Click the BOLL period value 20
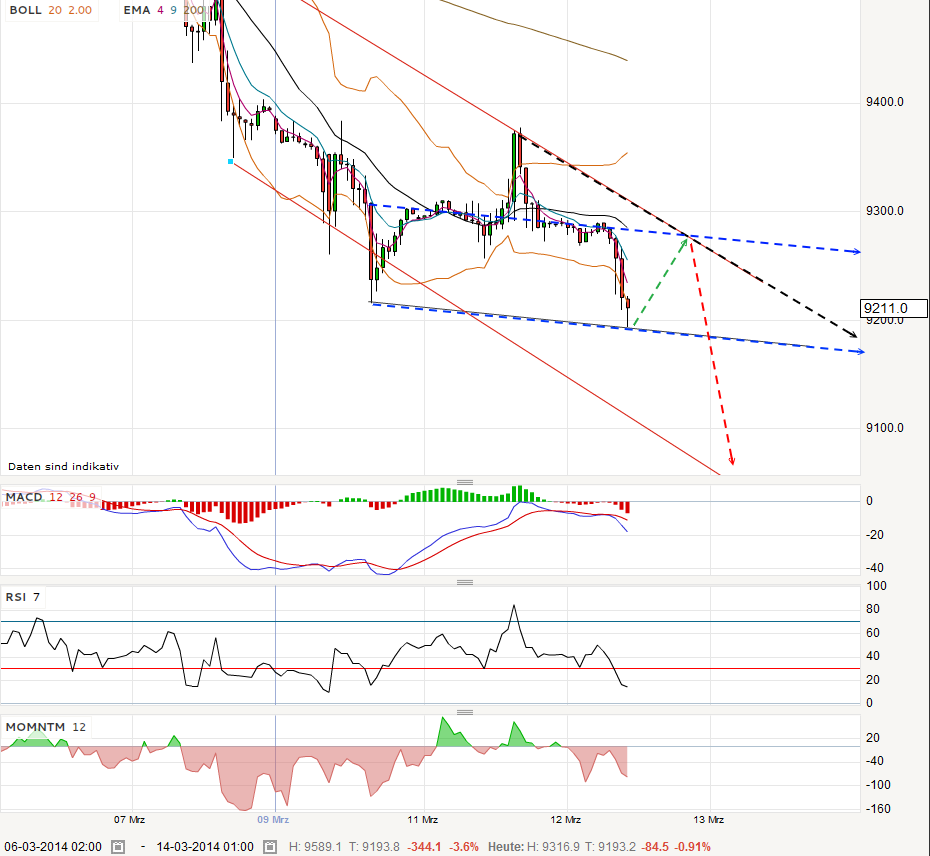This screenshot has height=856, width=930. pos(55,10)
